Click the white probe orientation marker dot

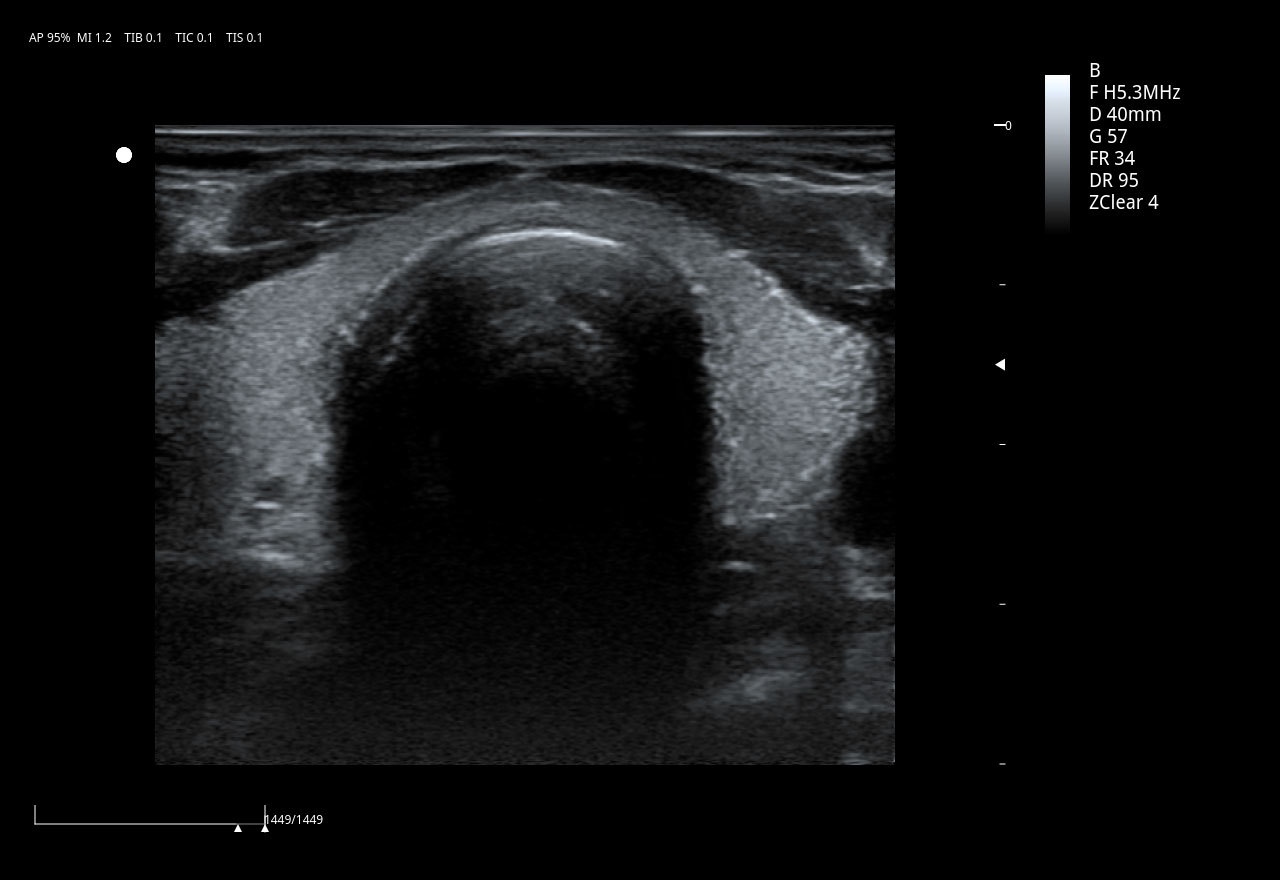tap(124, 155)
